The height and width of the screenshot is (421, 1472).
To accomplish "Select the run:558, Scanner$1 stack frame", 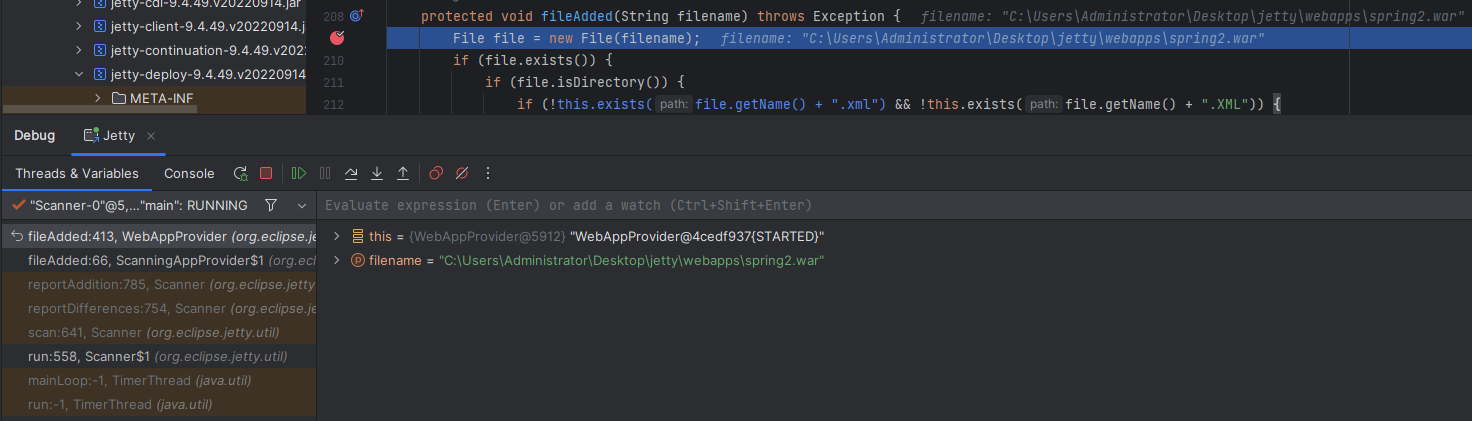I will pyautogui.click(x=157, y=356).
